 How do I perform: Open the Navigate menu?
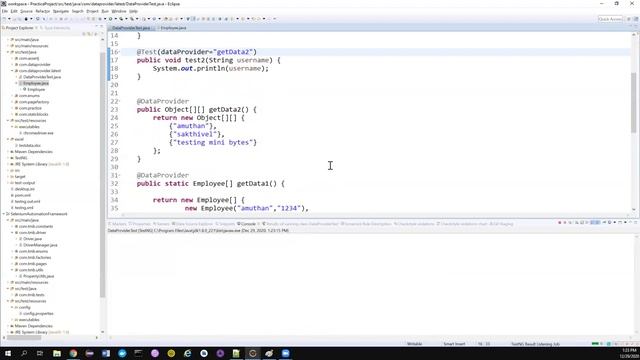[x=61, y=11]
